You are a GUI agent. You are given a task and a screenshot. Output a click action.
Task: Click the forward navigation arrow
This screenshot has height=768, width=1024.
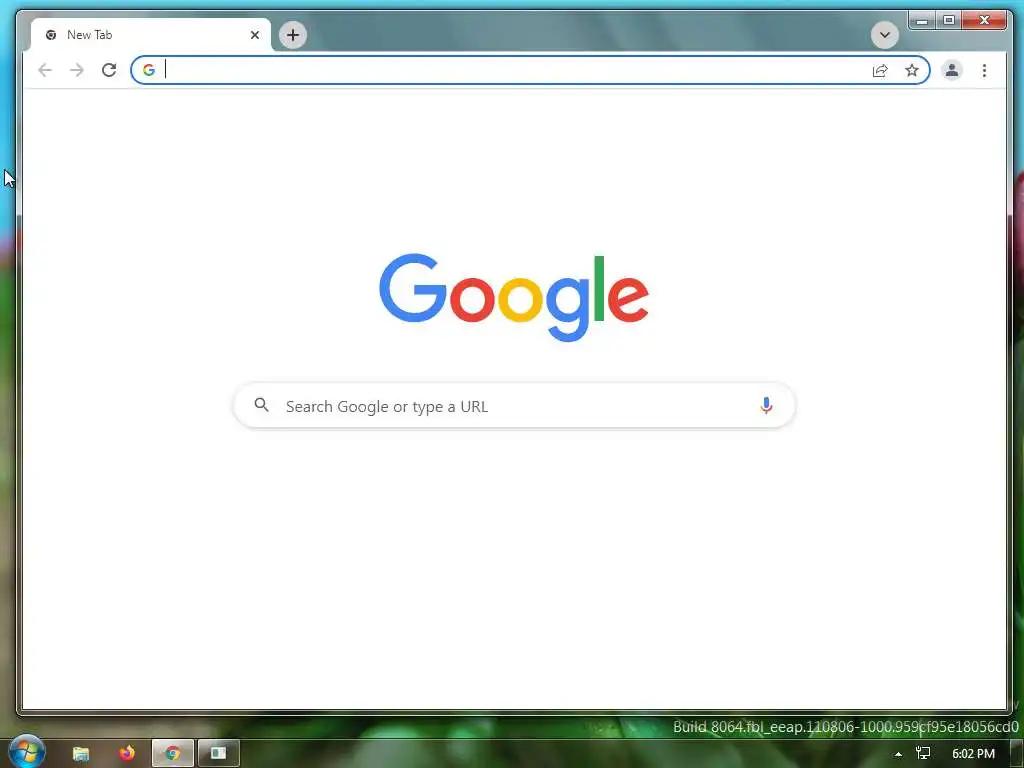pos(77,70)
